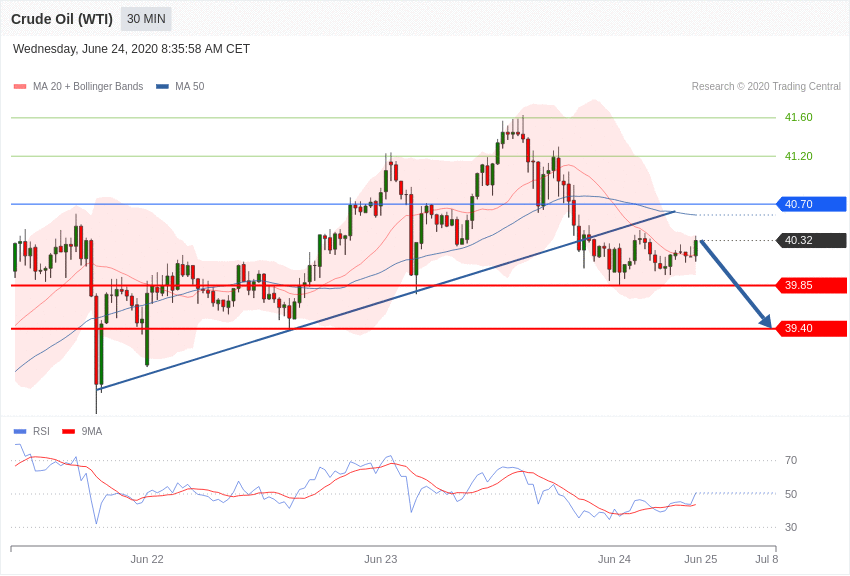
Task: Click the 9MA legend label
Action: 92,431
